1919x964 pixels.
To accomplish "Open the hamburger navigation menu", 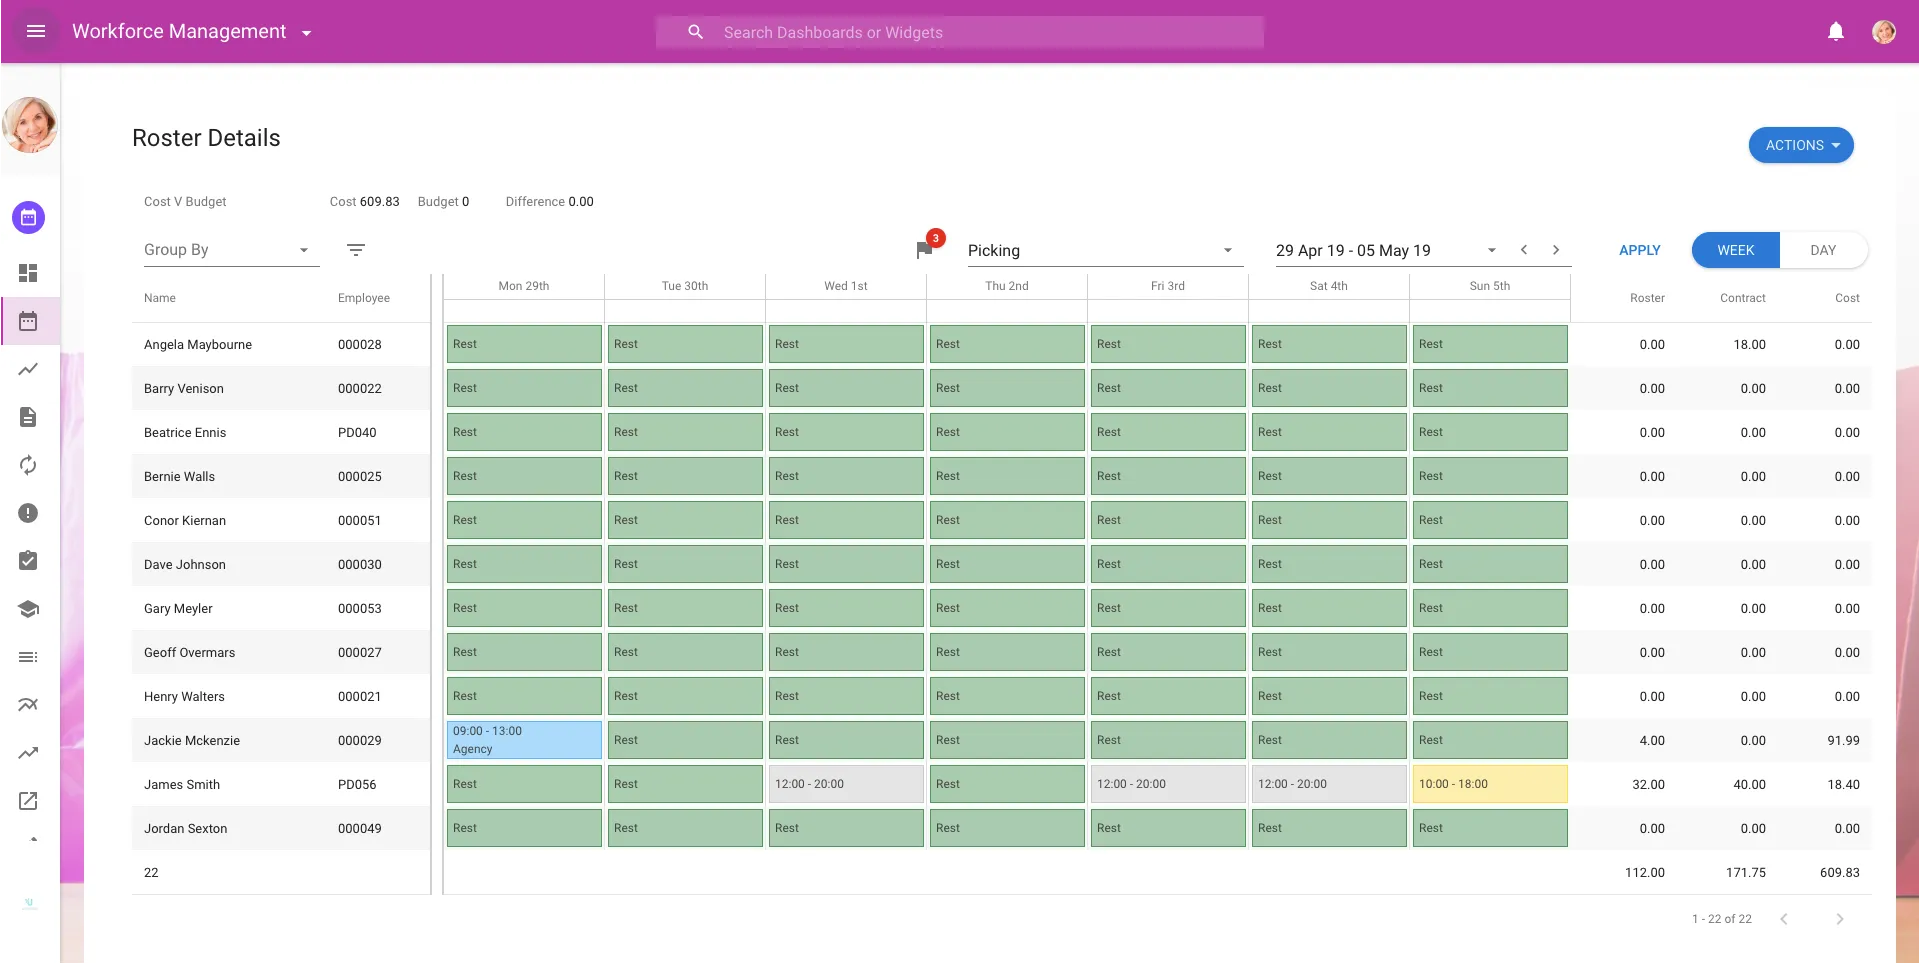I will (36, 31).
